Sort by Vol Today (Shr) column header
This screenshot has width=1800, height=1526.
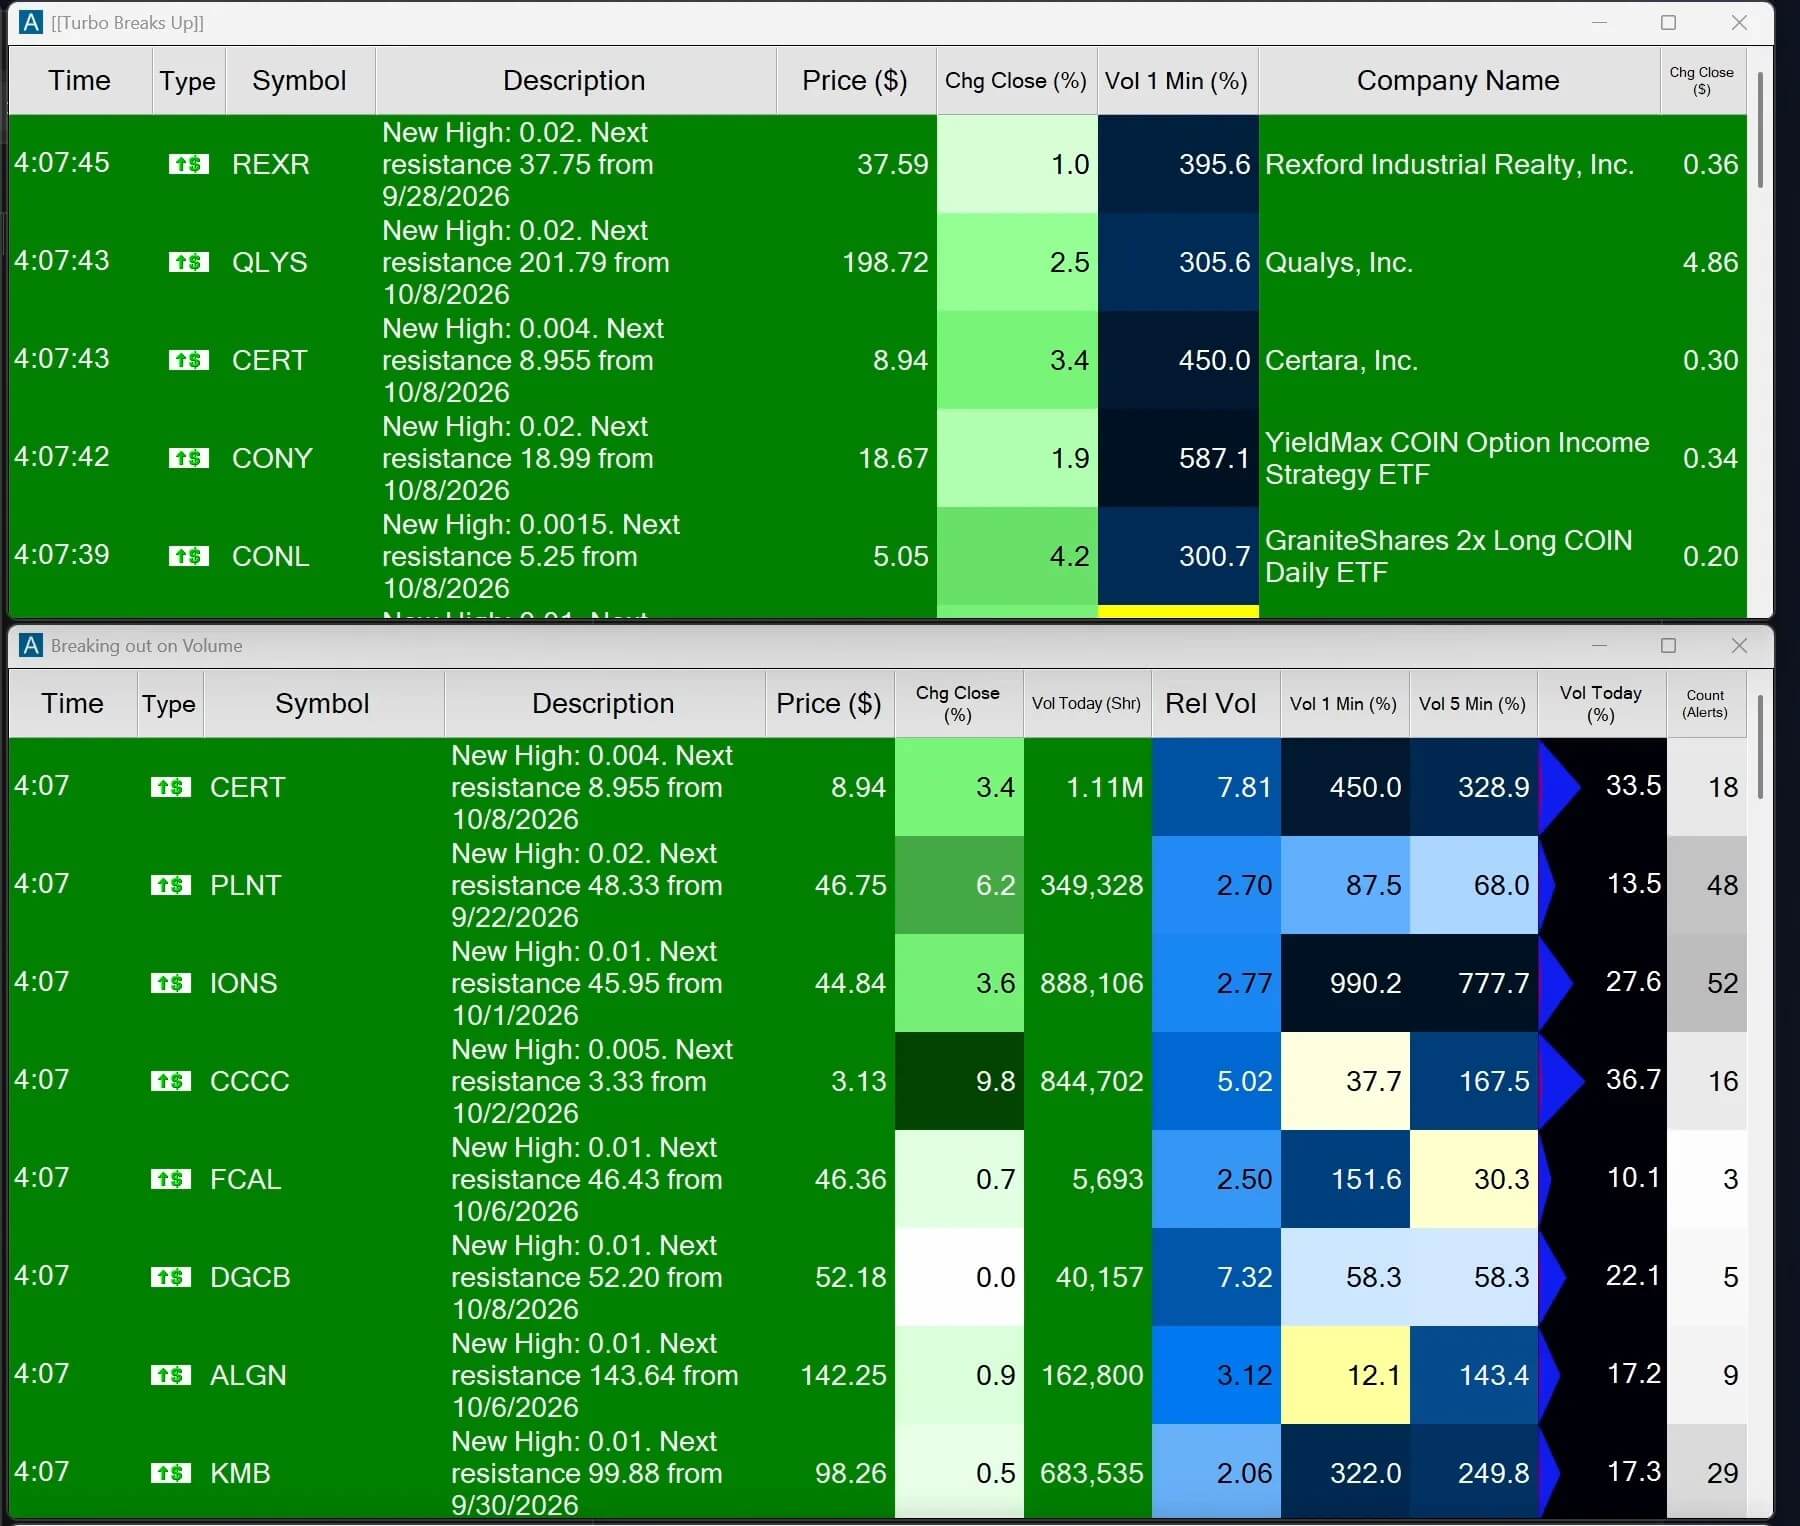coord(1087,703)
